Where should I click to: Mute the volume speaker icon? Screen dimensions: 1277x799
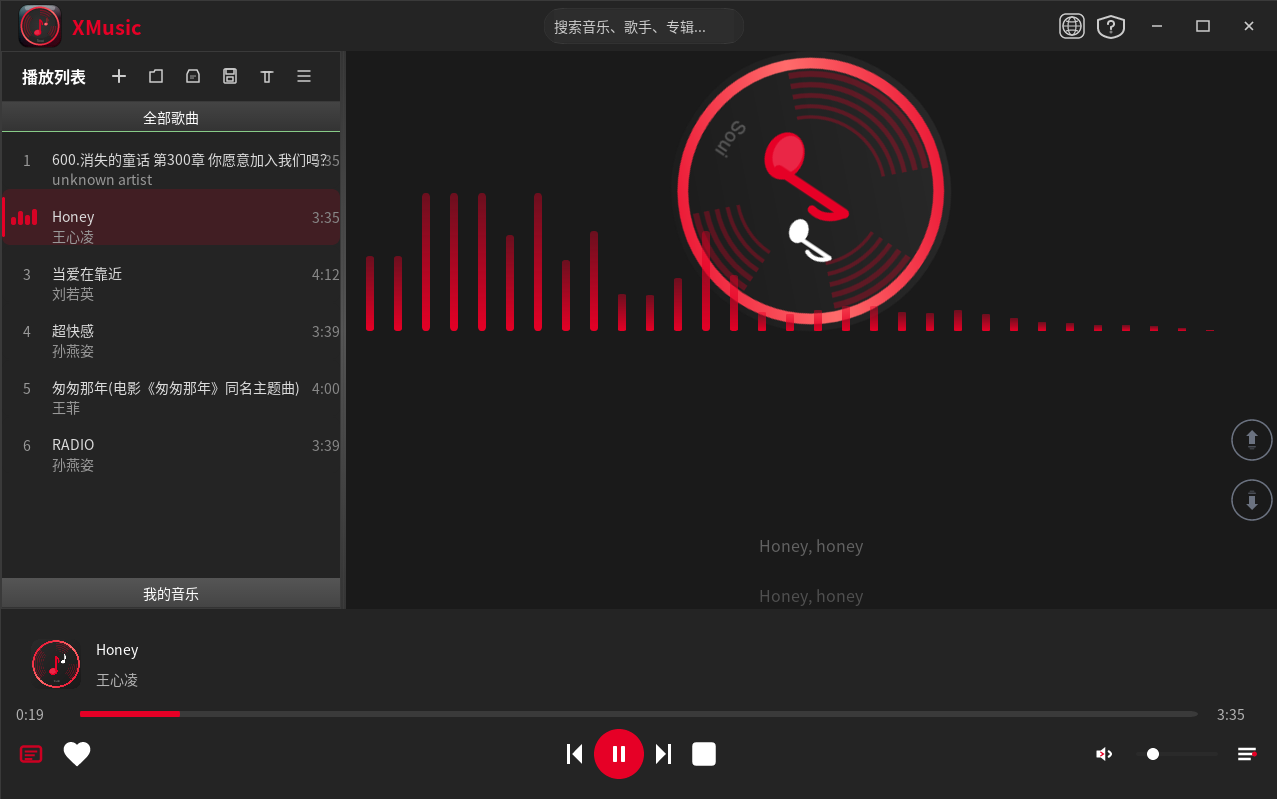(x=1104, y=754)
